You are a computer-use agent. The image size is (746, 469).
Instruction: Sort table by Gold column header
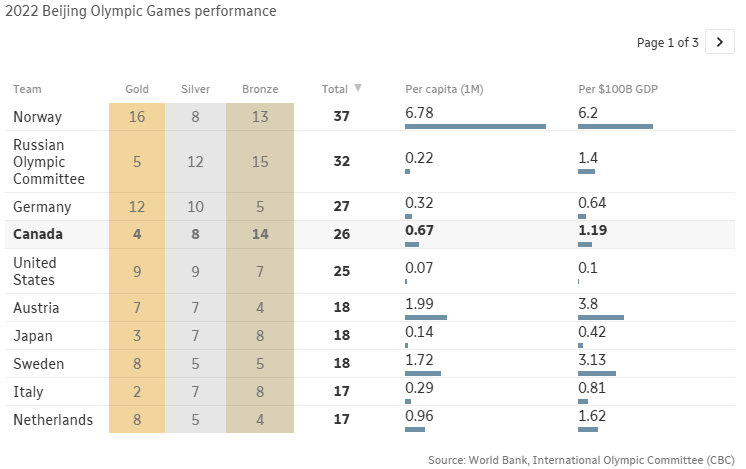point(137,89)
